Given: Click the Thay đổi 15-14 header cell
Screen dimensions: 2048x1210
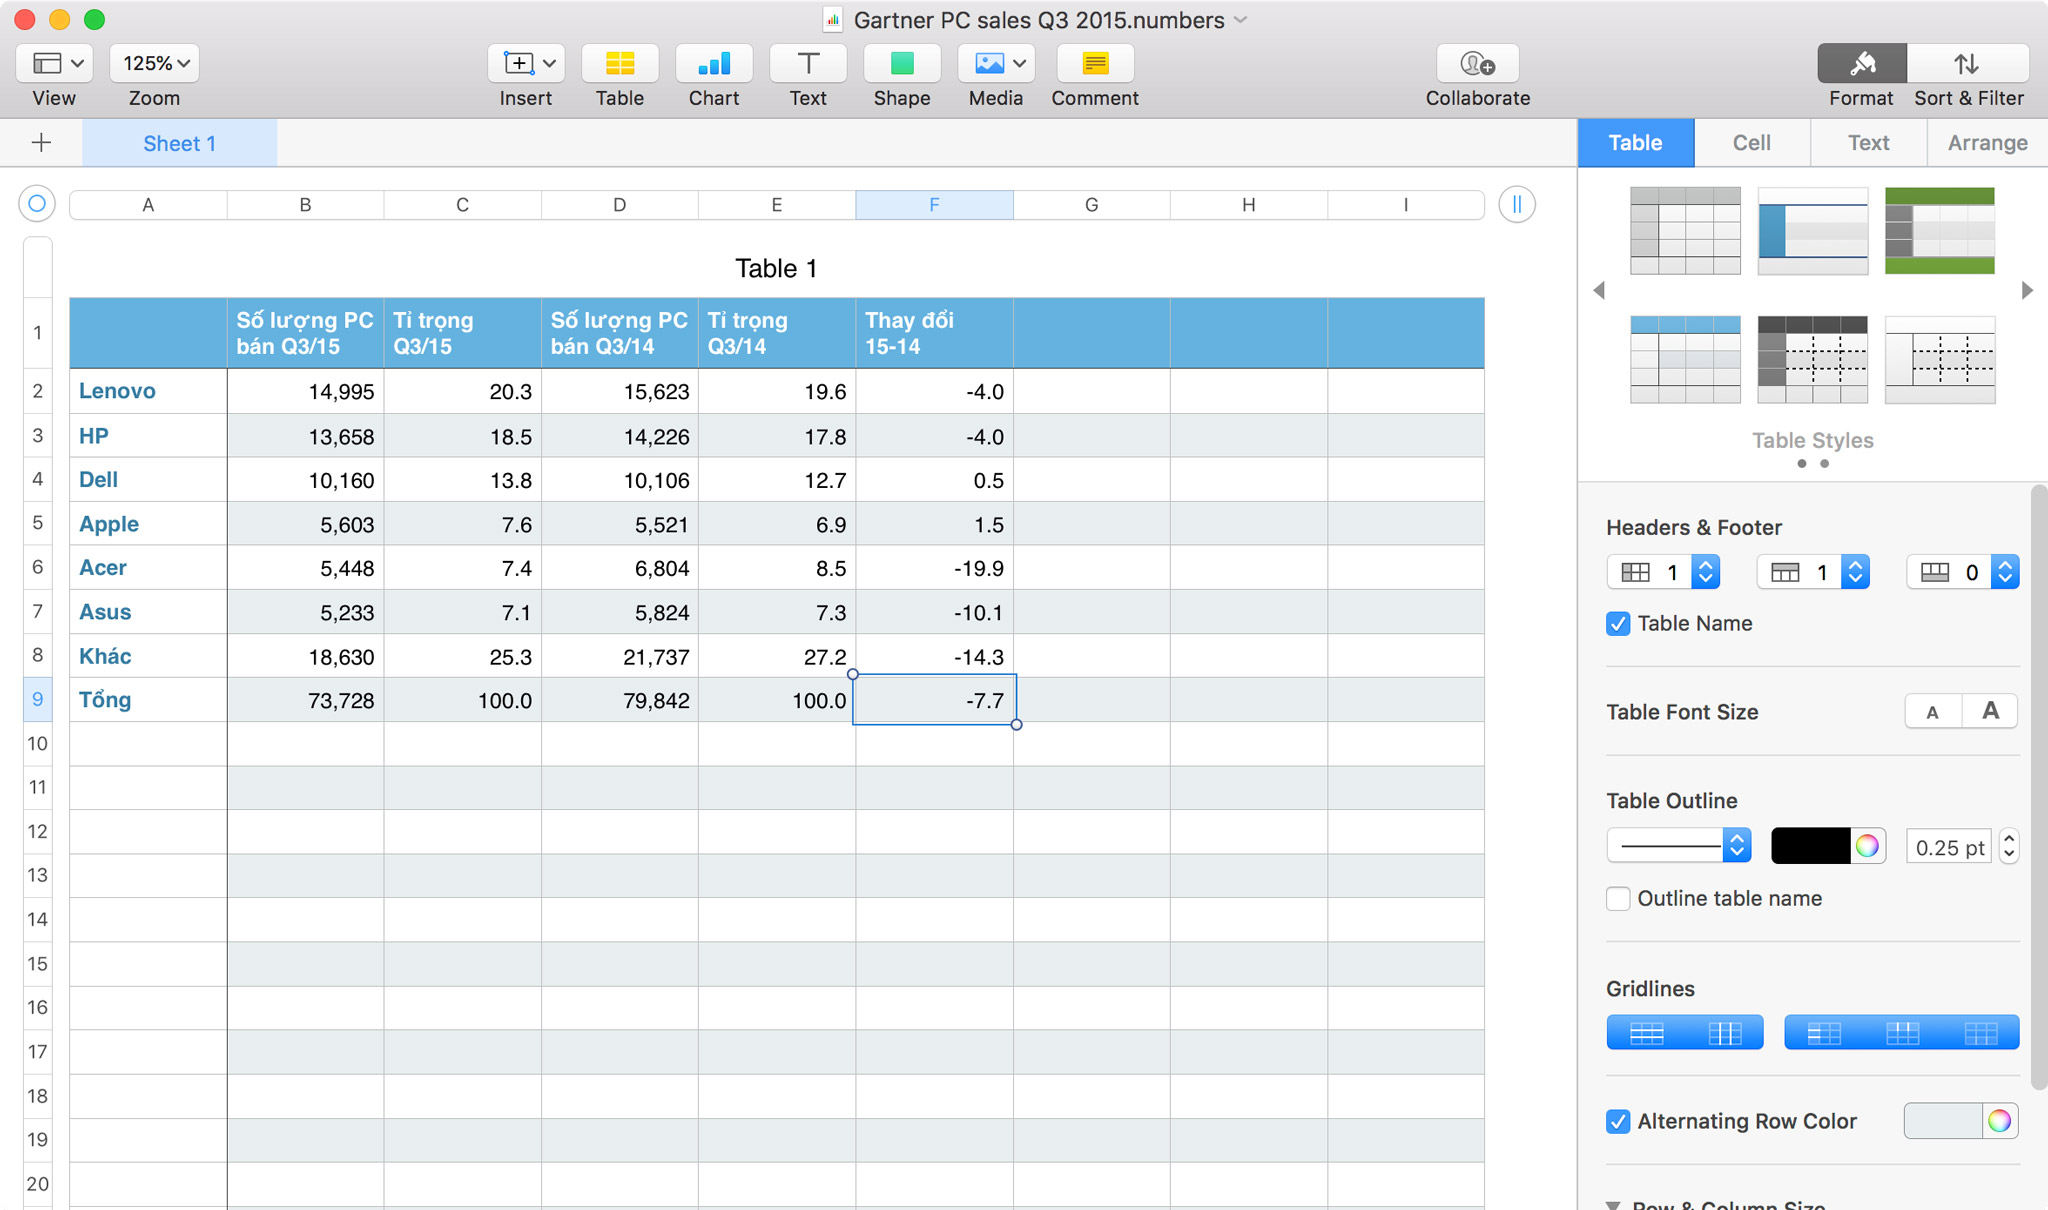Looking at the screenshot, I should (934, 333).
